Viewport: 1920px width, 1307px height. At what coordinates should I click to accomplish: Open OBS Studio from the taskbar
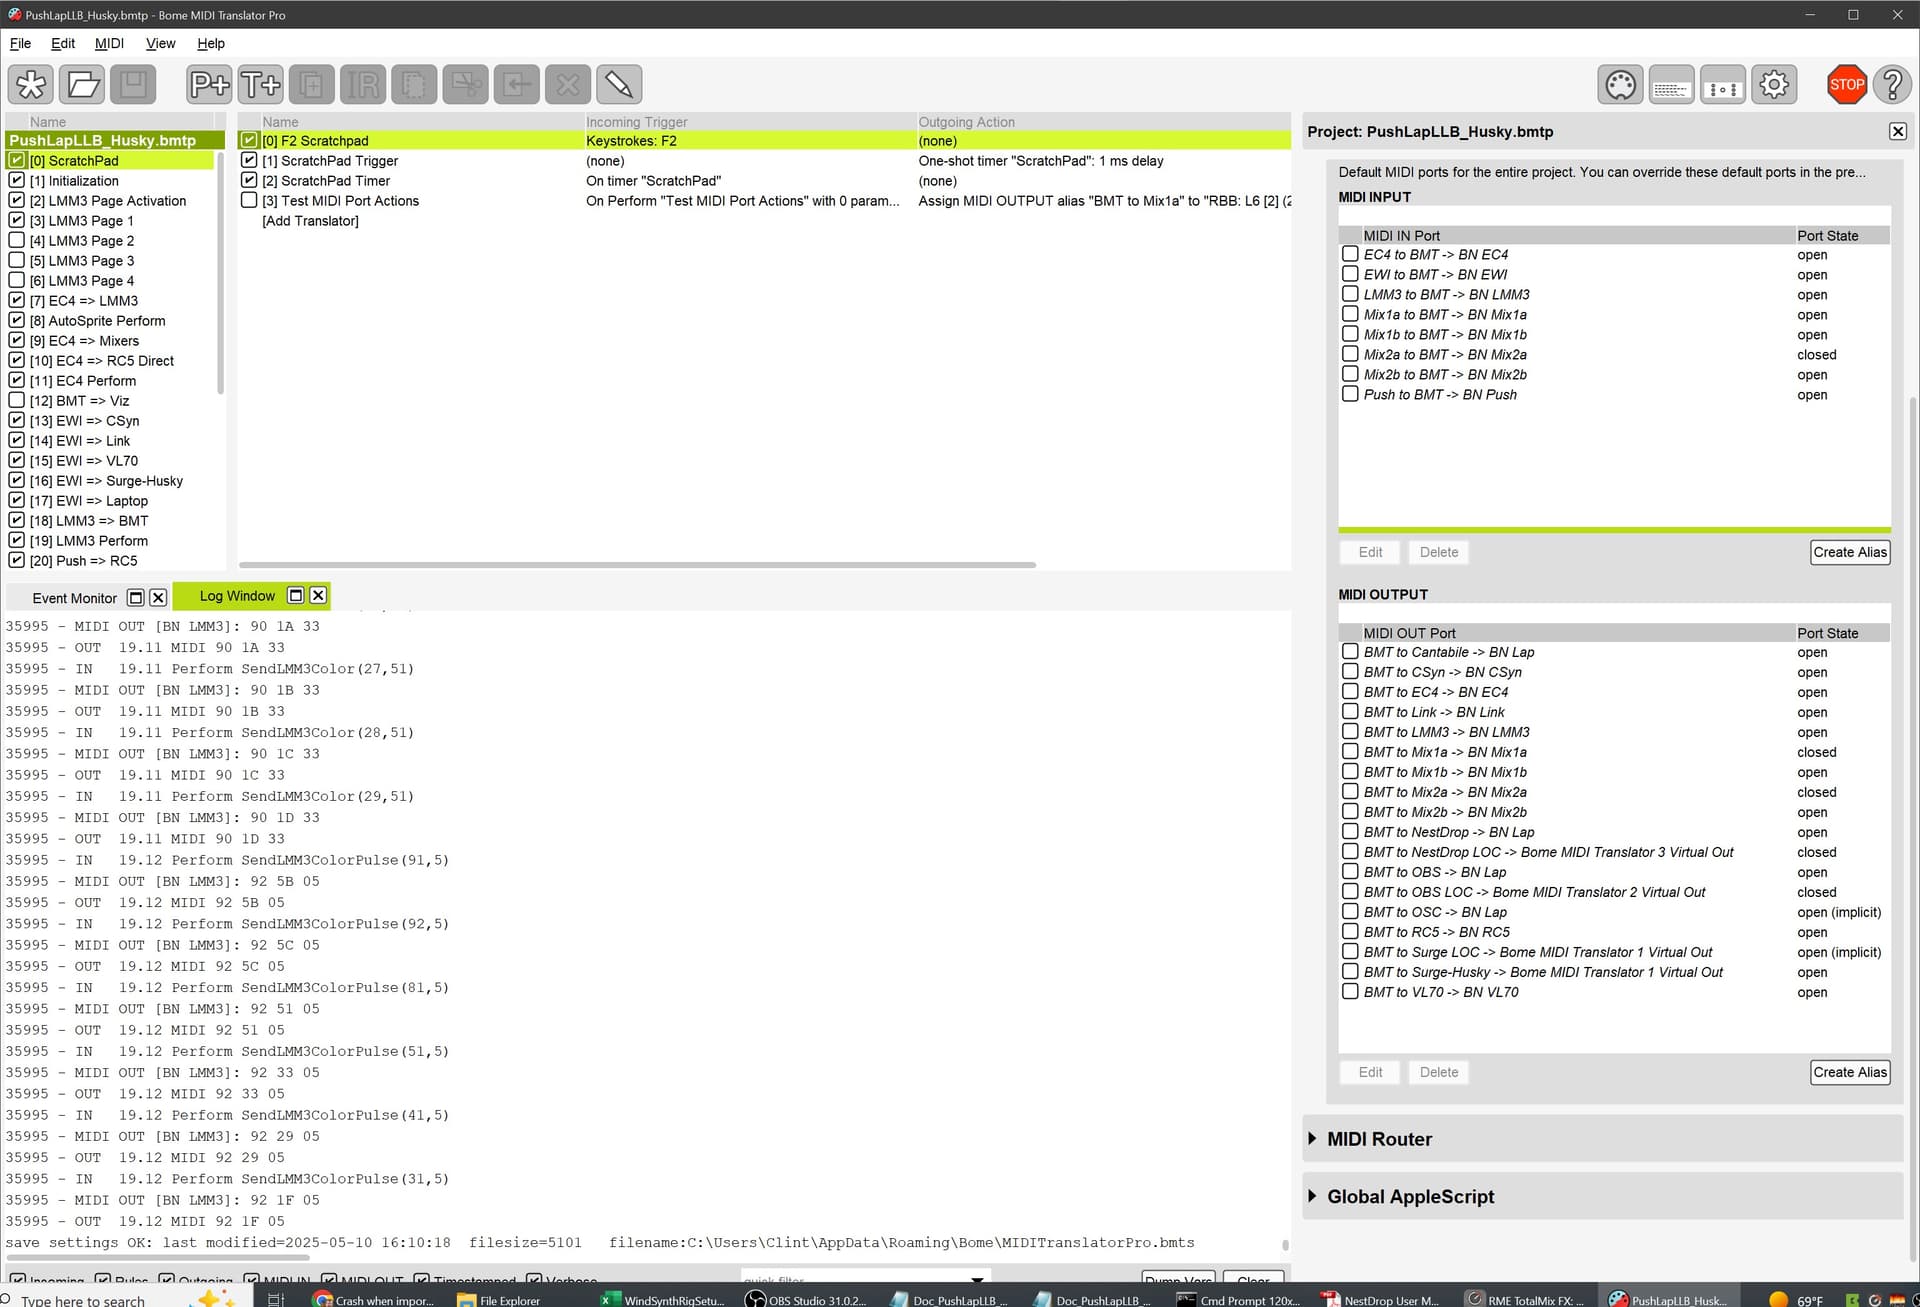[x=806, y=1299]
